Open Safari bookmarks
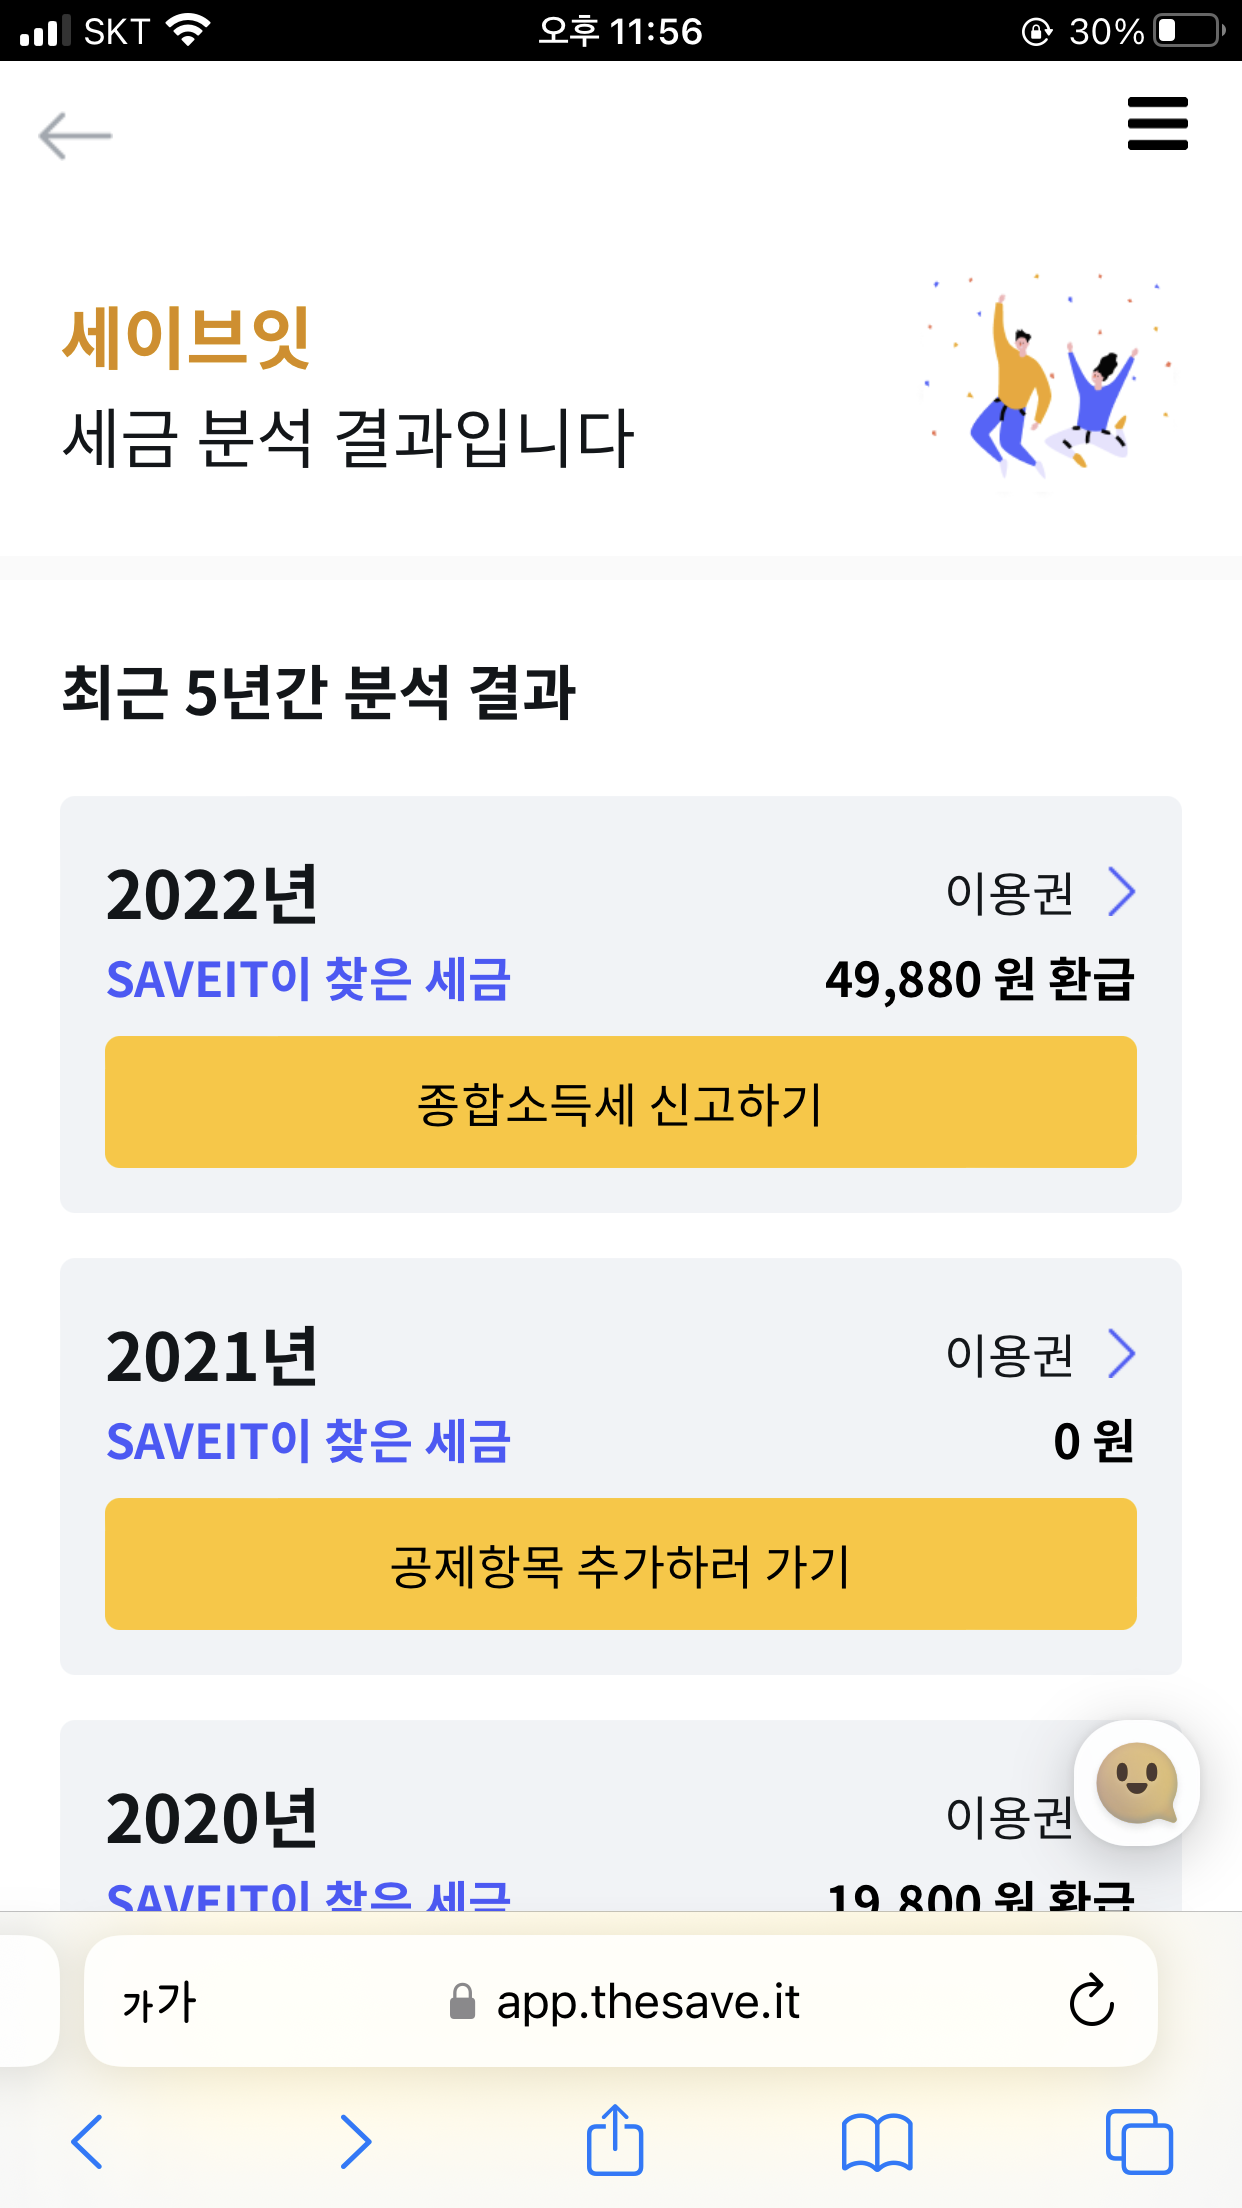The height and width of the screenshot is (2208, 1242). (x=877, y=2142)
